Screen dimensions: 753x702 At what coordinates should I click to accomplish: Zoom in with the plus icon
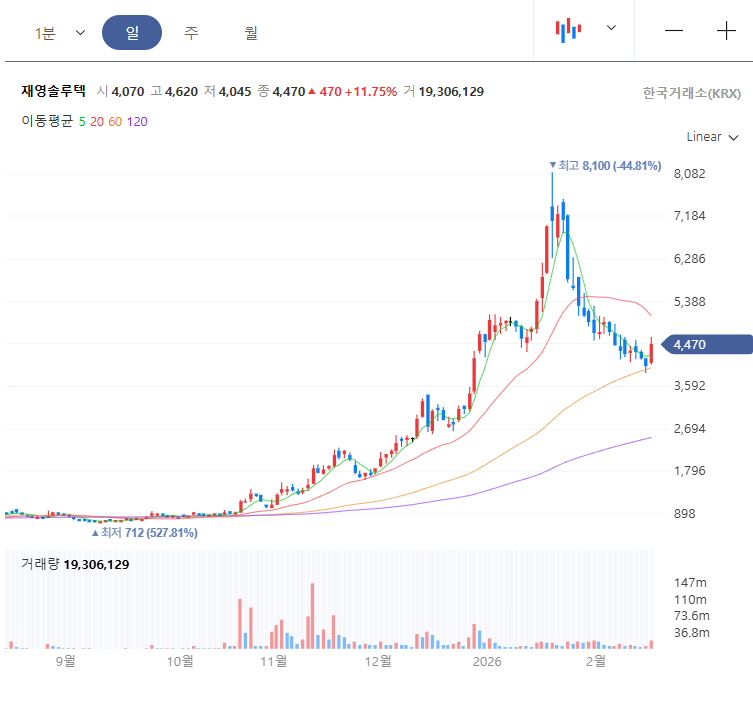coord(726,30)
